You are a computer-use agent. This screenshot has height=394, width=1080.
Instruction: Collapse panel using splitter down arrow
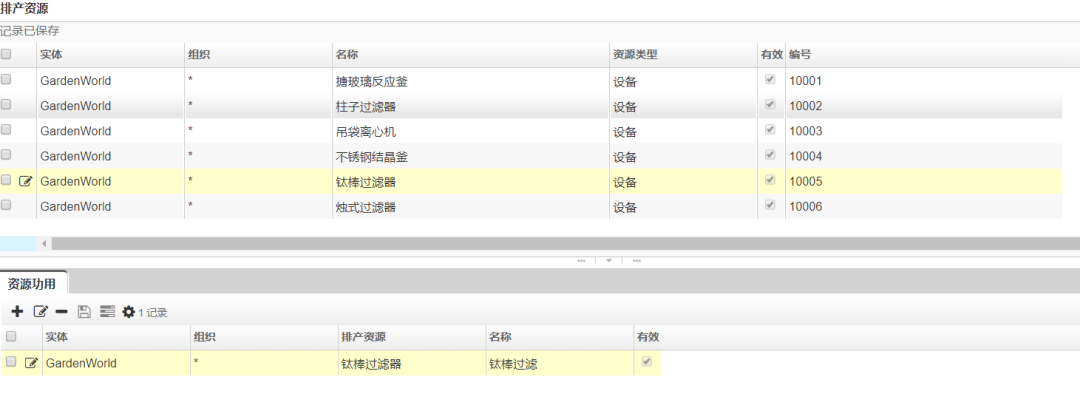[x=608, y=261]
